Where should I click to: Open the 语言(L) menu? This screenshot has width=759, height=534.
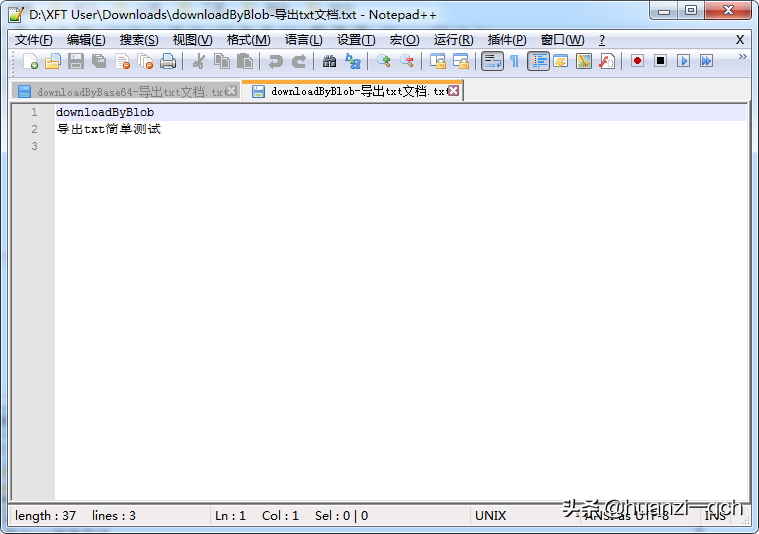(304, 40)
